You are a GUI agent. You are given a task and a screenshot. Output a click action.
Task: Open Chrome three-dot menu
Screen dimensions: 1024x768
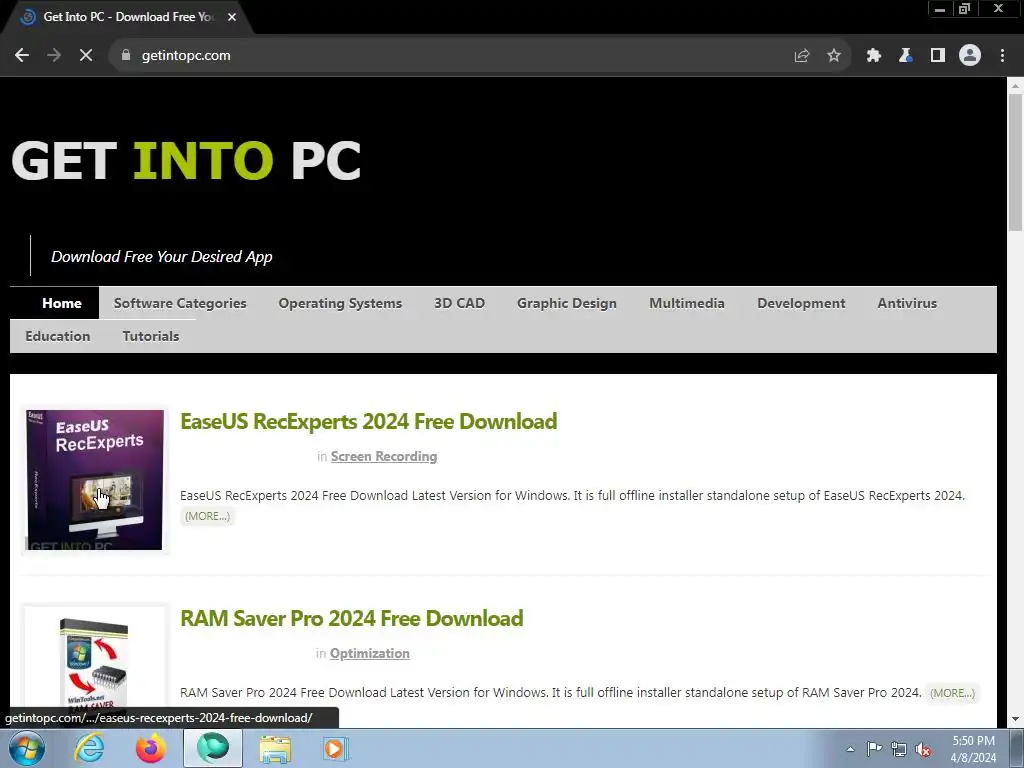point(1002,56)
